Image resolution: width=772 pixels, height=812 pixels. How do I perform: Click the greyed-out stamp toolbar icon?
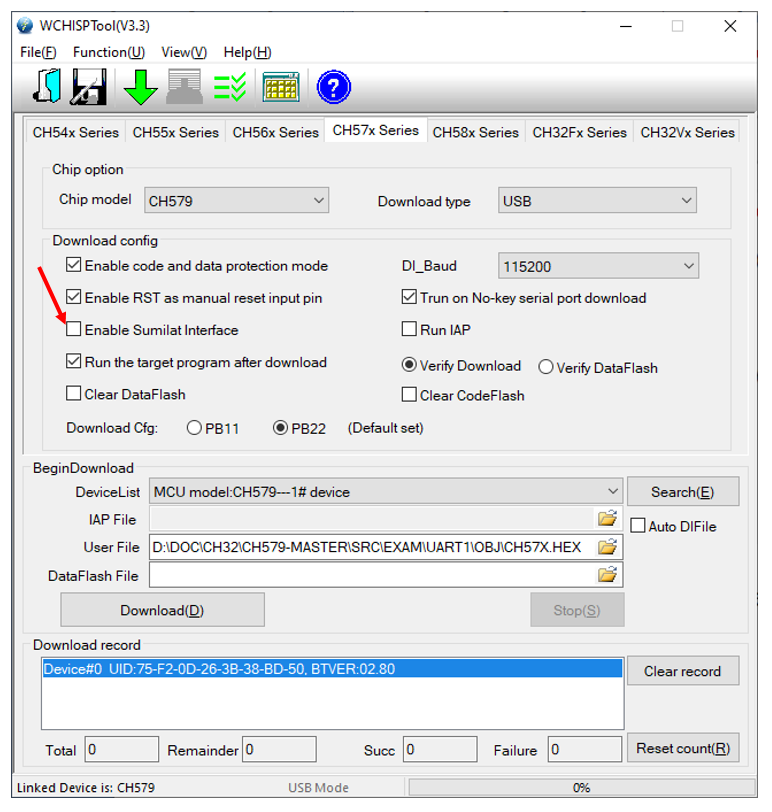point(184,86)
